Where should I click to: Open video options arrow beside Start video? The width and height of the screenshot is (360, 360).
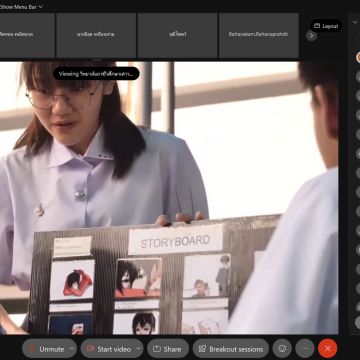click(x=139, y=349)
